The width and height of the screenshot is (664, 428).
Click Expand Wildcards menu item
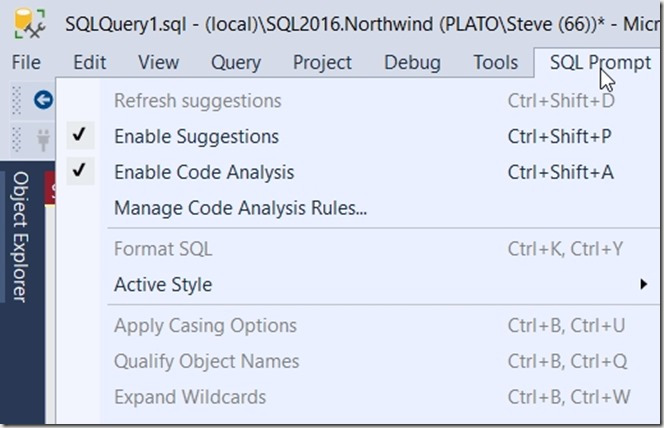(190, 397)
